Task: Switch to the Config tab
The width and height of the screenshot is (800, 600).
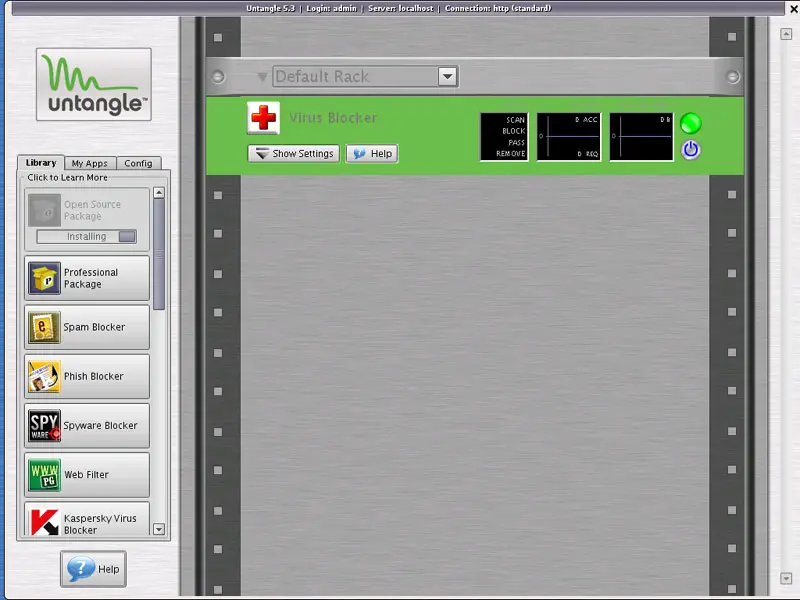Action: tap(138, 163)
